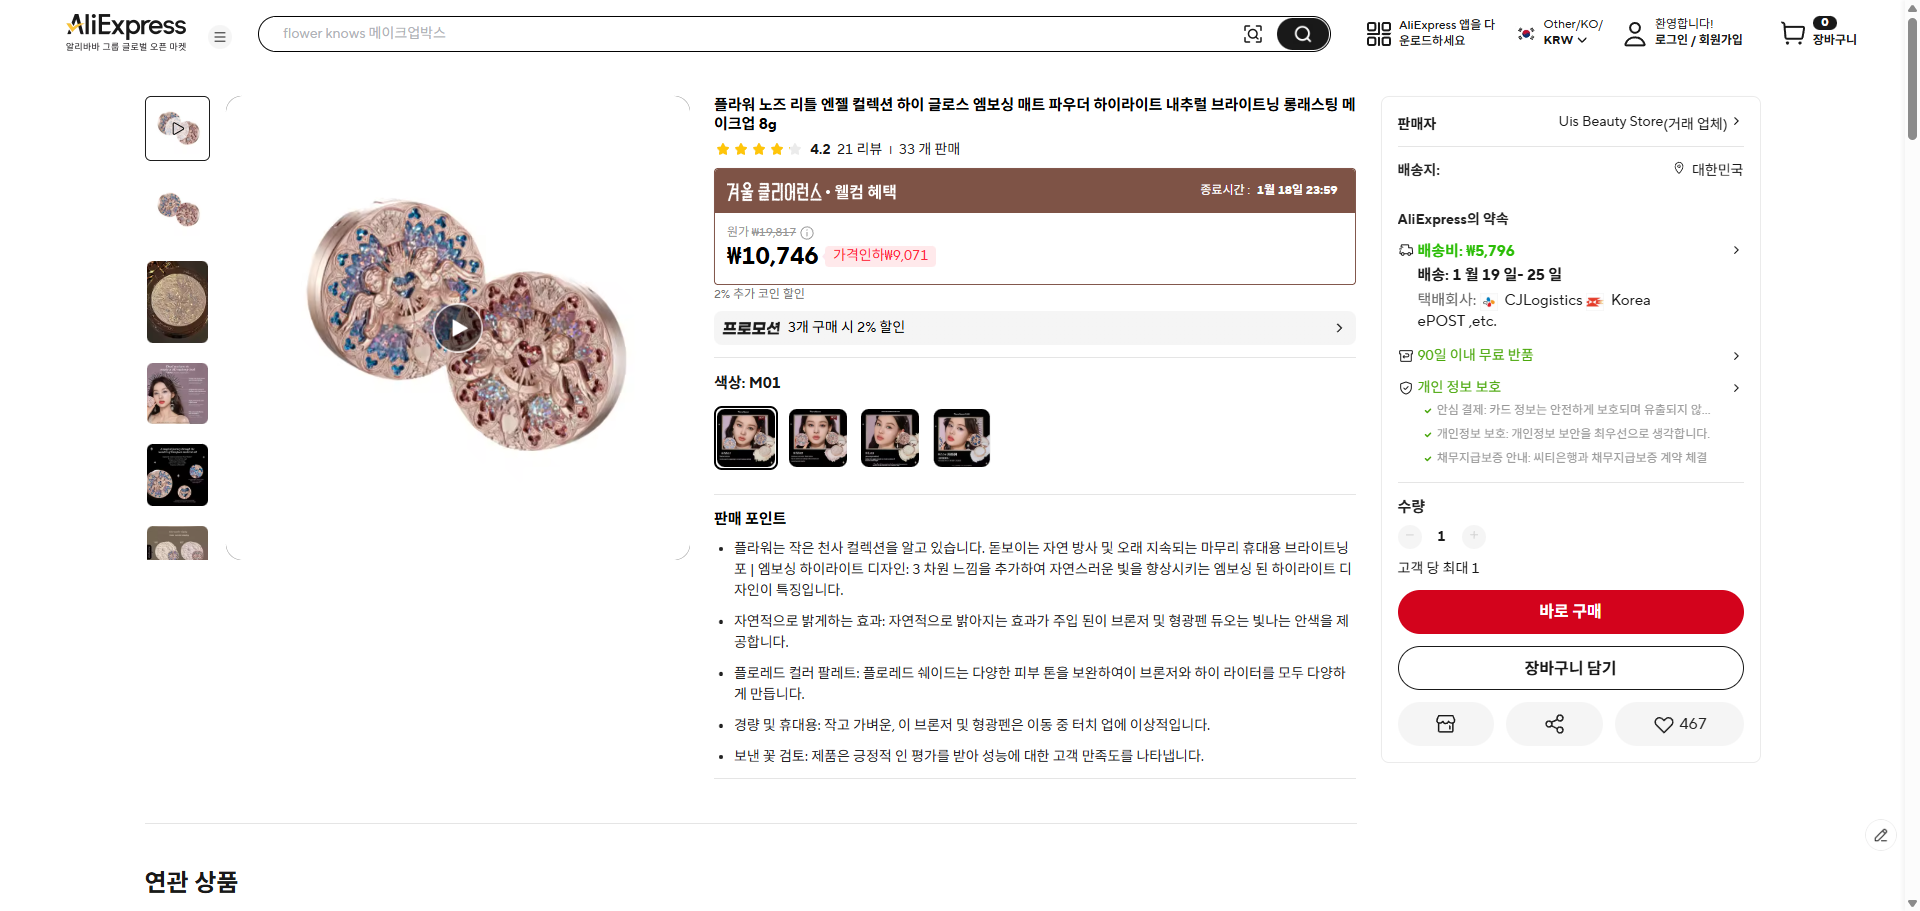Share the product using the share icon
This screenshot has width=1920, height=911.
1553,723
